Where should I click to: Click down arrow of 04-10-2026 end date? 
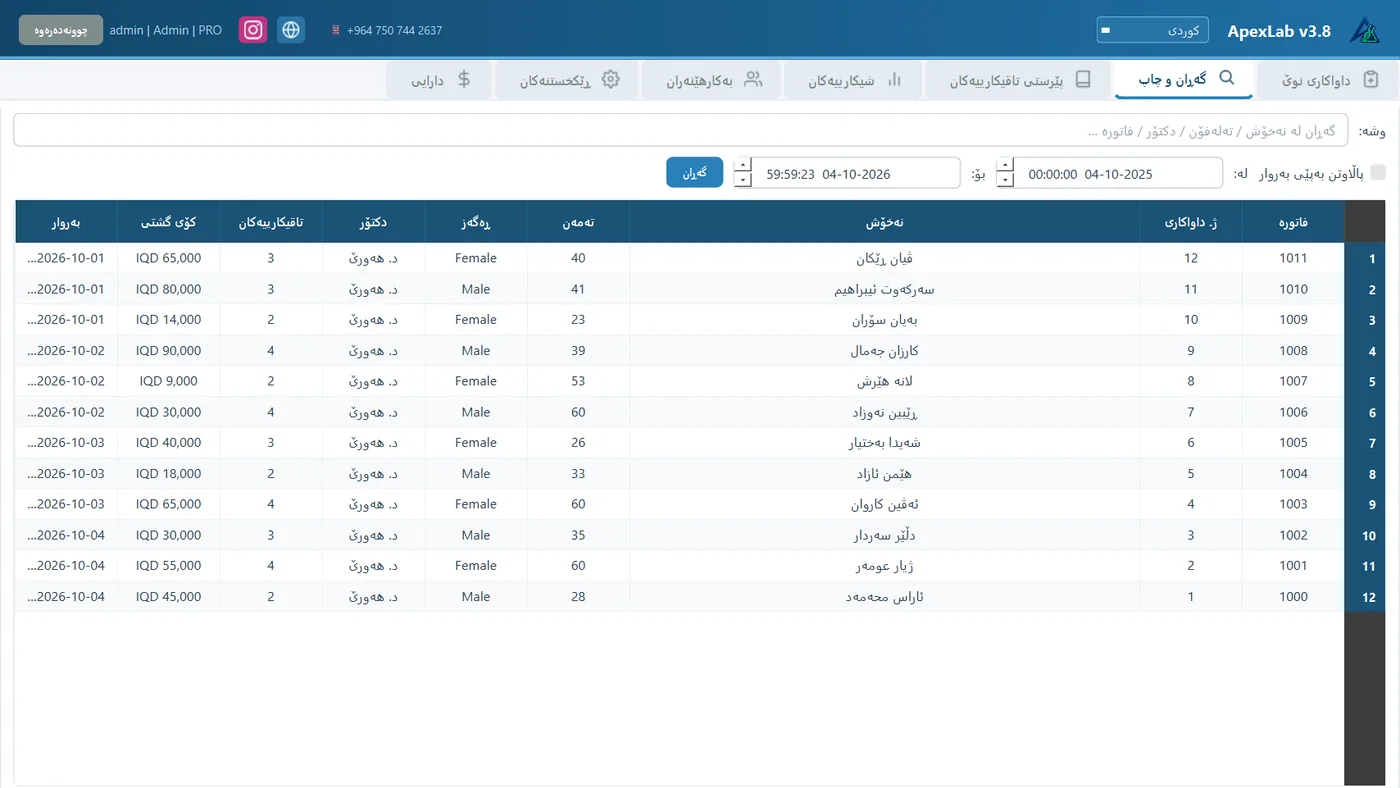743,180
